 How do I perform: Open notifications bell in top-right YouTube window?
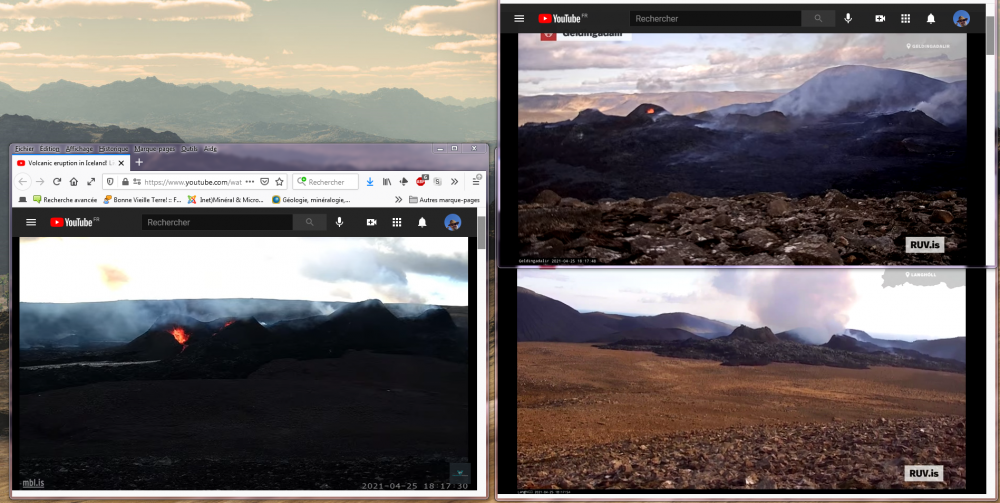coord(931,18)
